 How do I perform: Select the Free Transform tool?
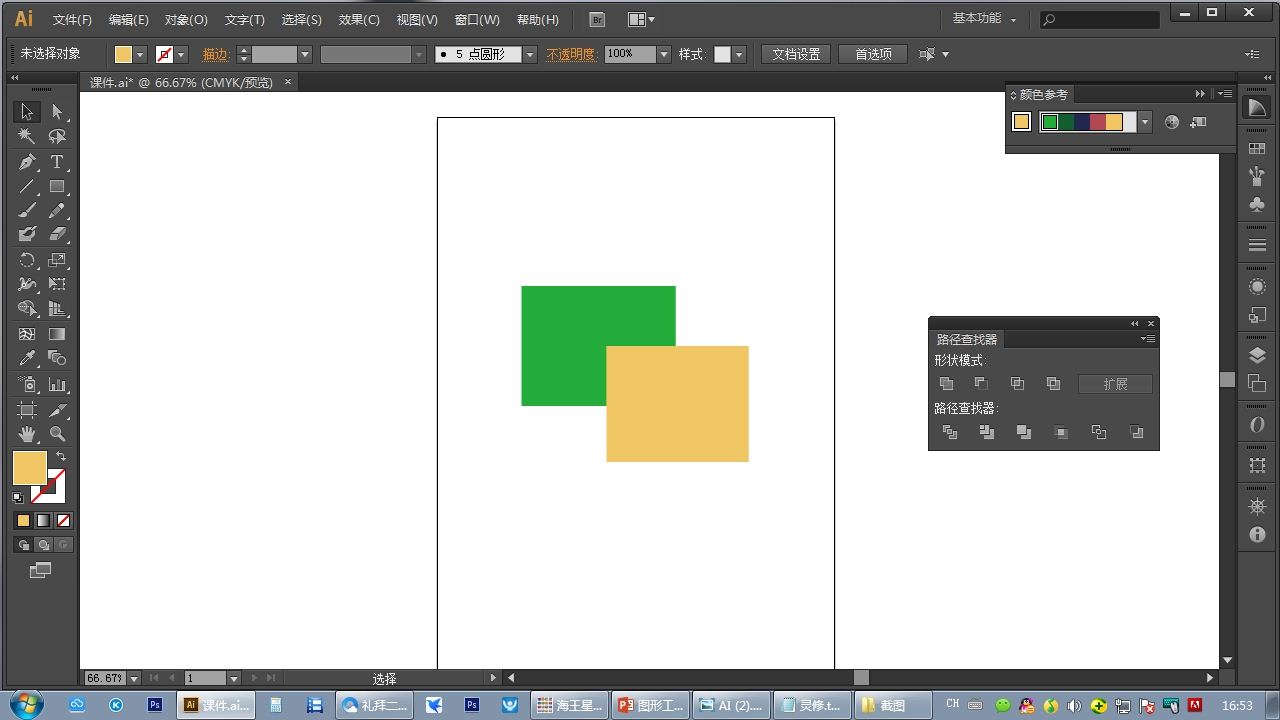pos(57,285)
